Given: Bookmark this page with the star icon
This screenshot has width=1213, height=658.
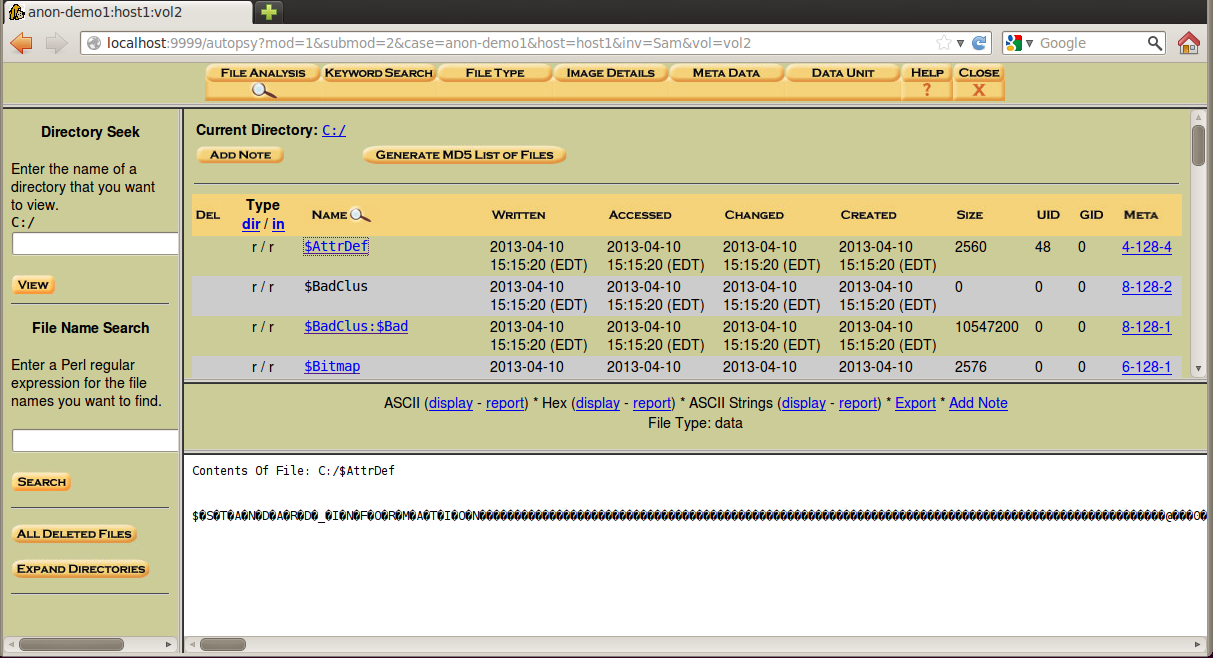Looking at the screenshot, I should (x=944, y=43).
